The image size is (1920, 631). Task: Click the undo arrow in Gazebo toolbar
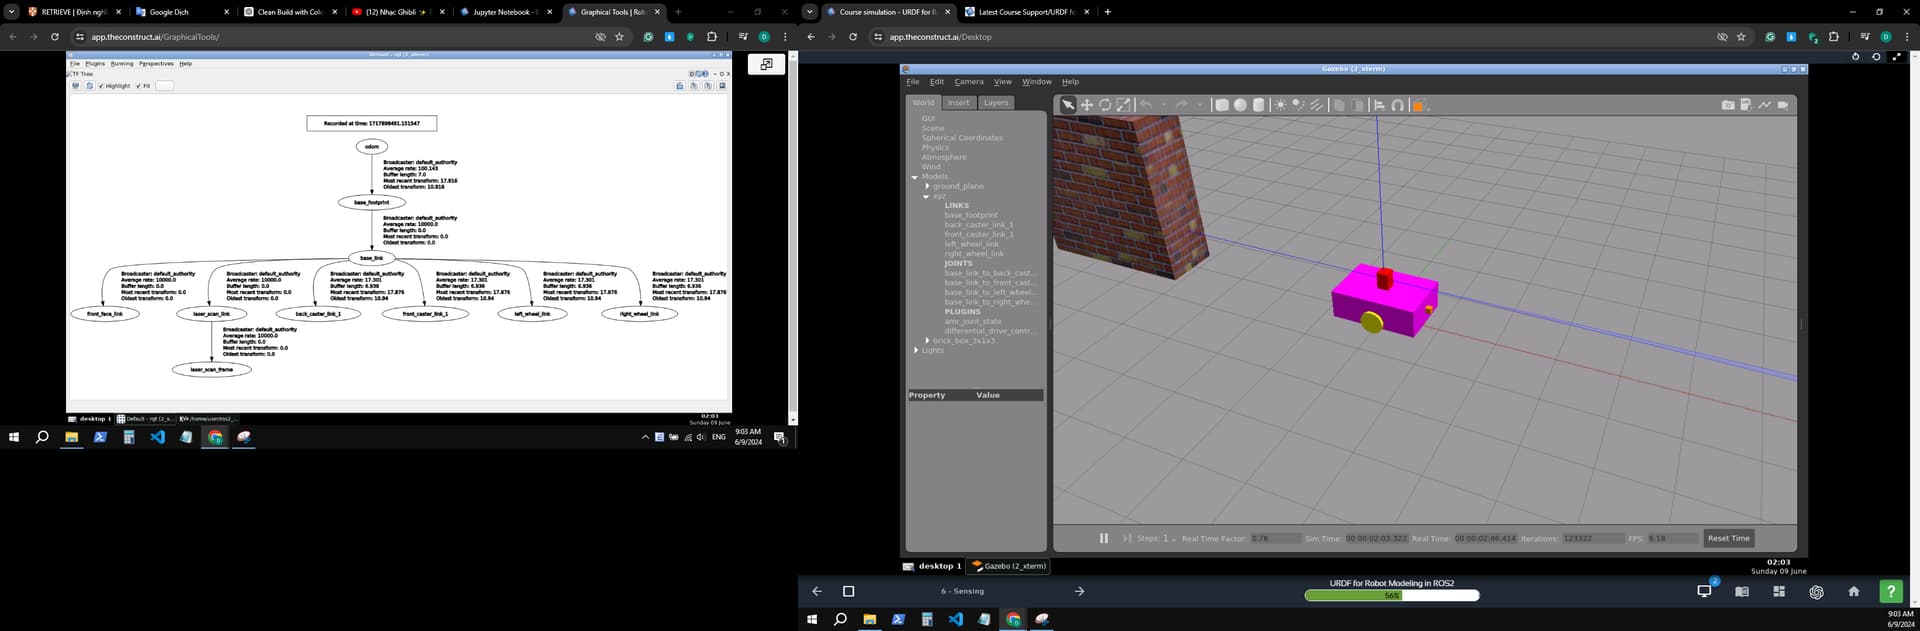pyautogui.click(x=1146, y=105)
